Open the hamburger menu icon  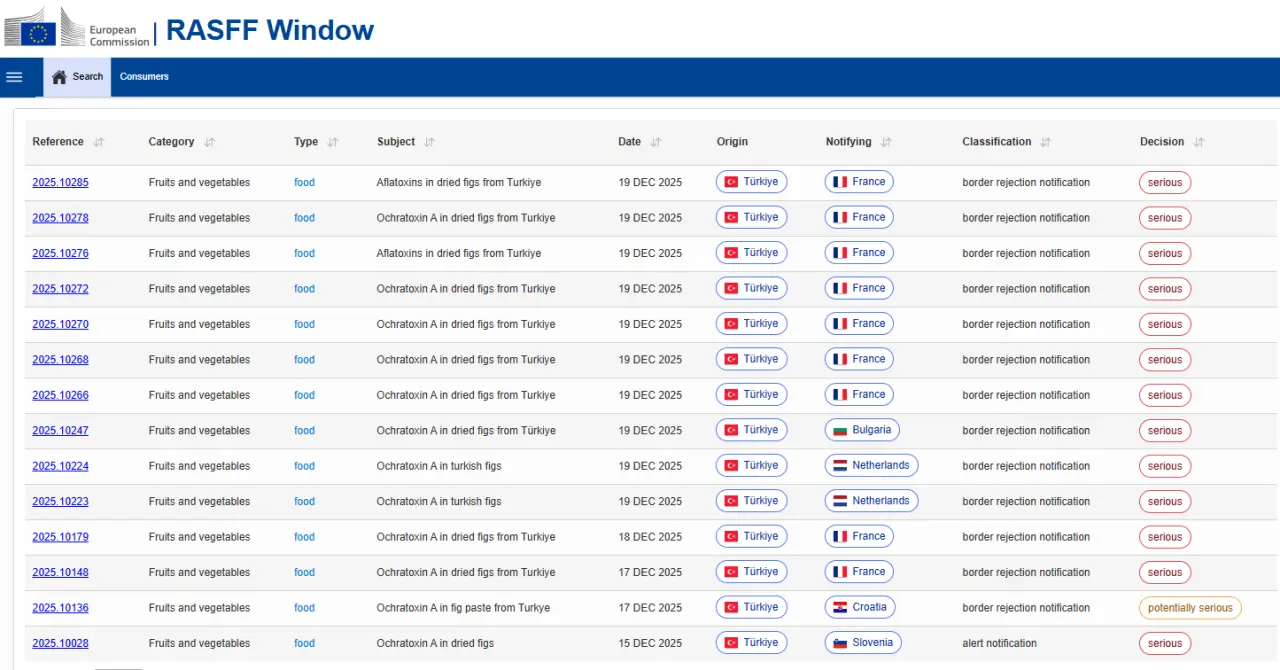pos(14,77)
